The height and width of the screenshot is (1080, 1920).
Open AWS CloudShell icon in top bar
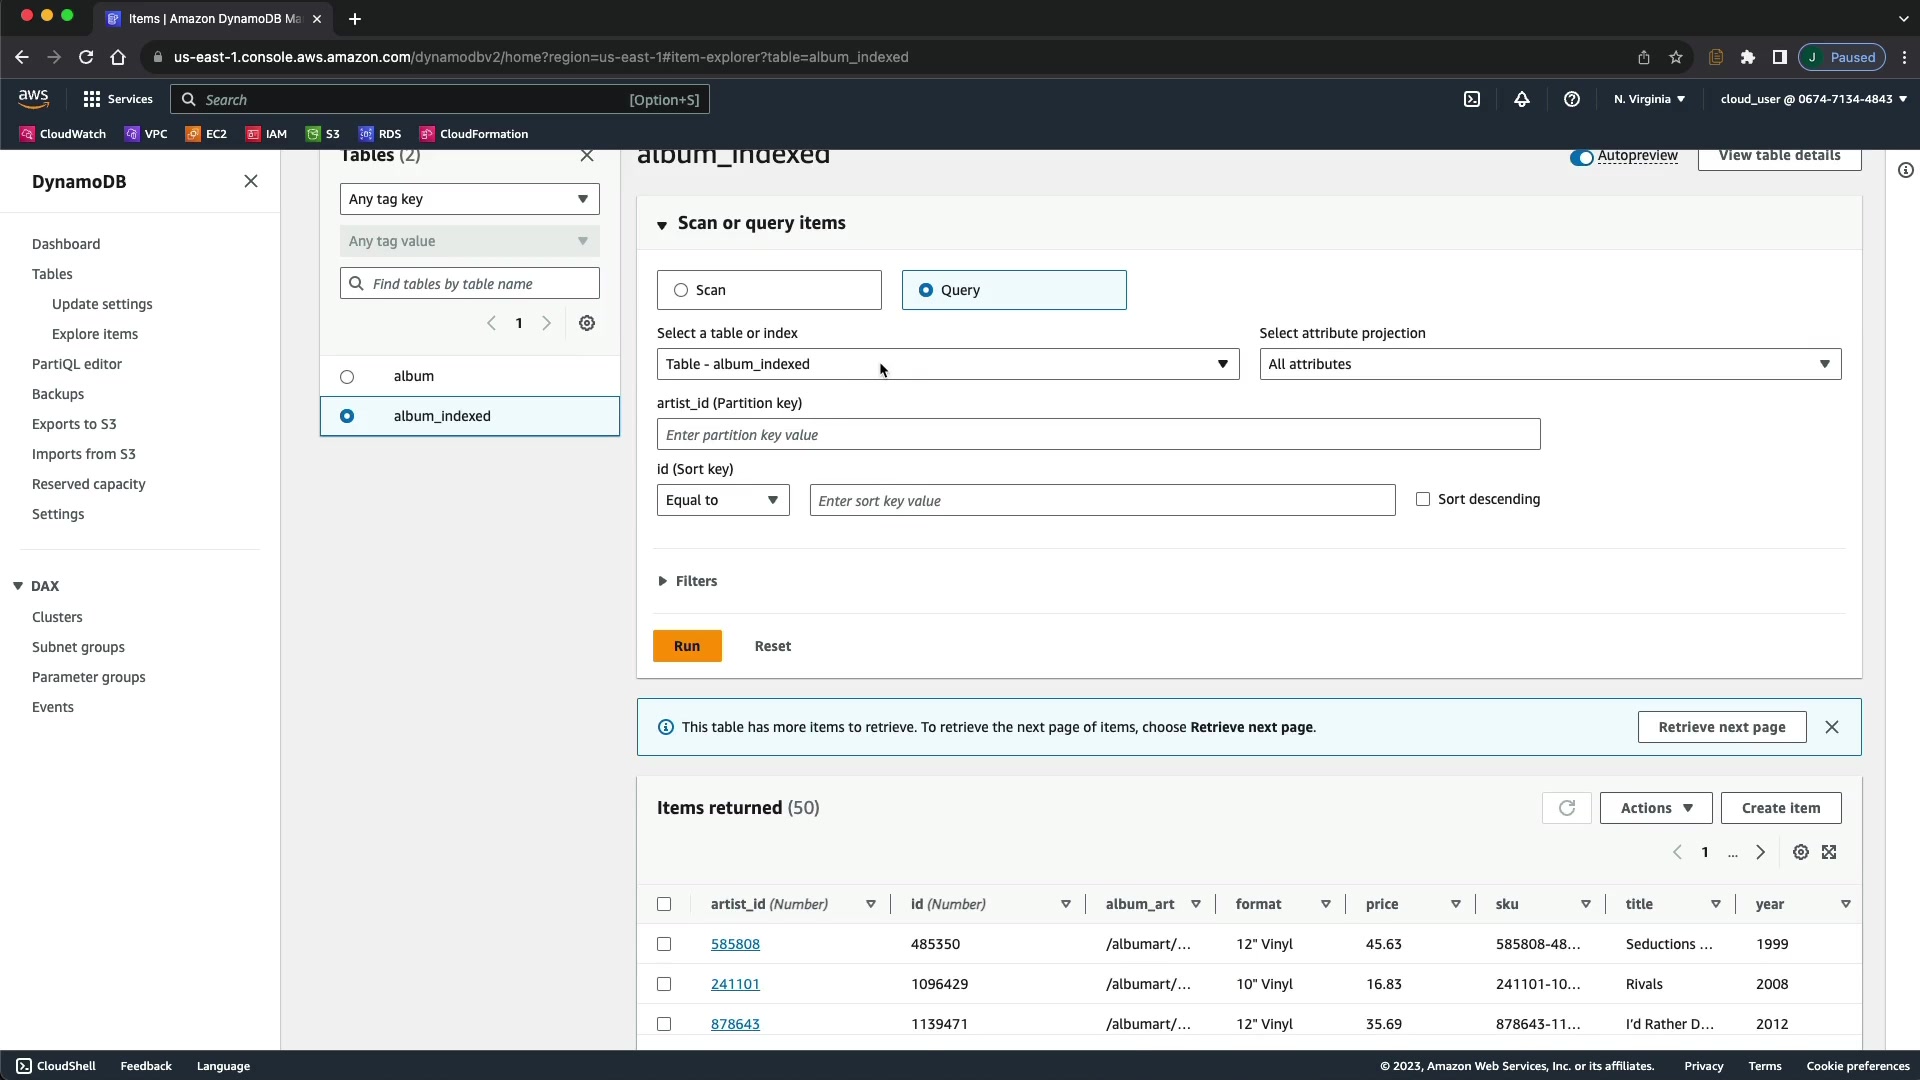click(x=1472, y=99)
